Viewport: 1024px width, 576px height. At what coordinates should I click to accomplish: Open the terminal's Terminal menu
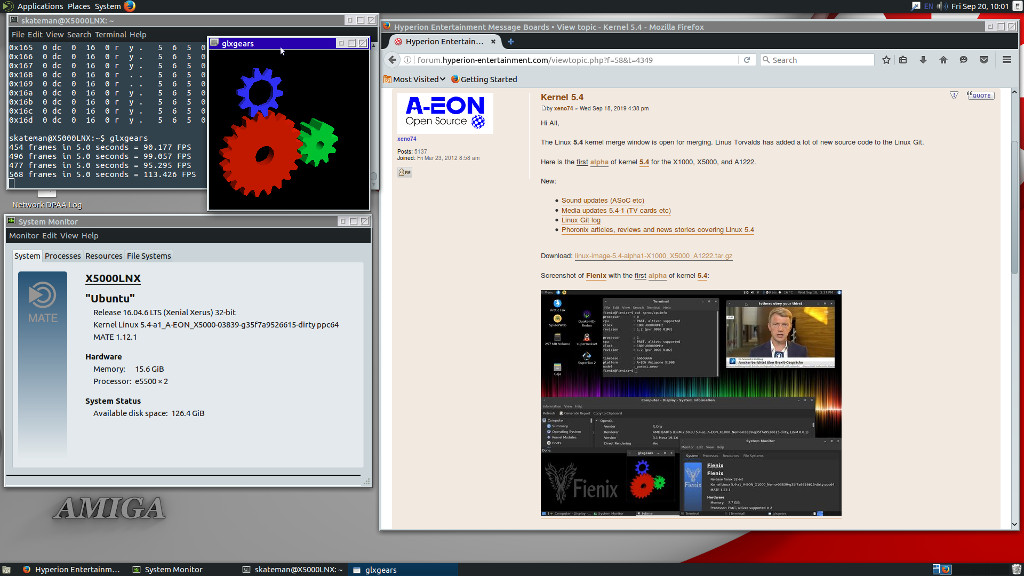tap(110, 35)
